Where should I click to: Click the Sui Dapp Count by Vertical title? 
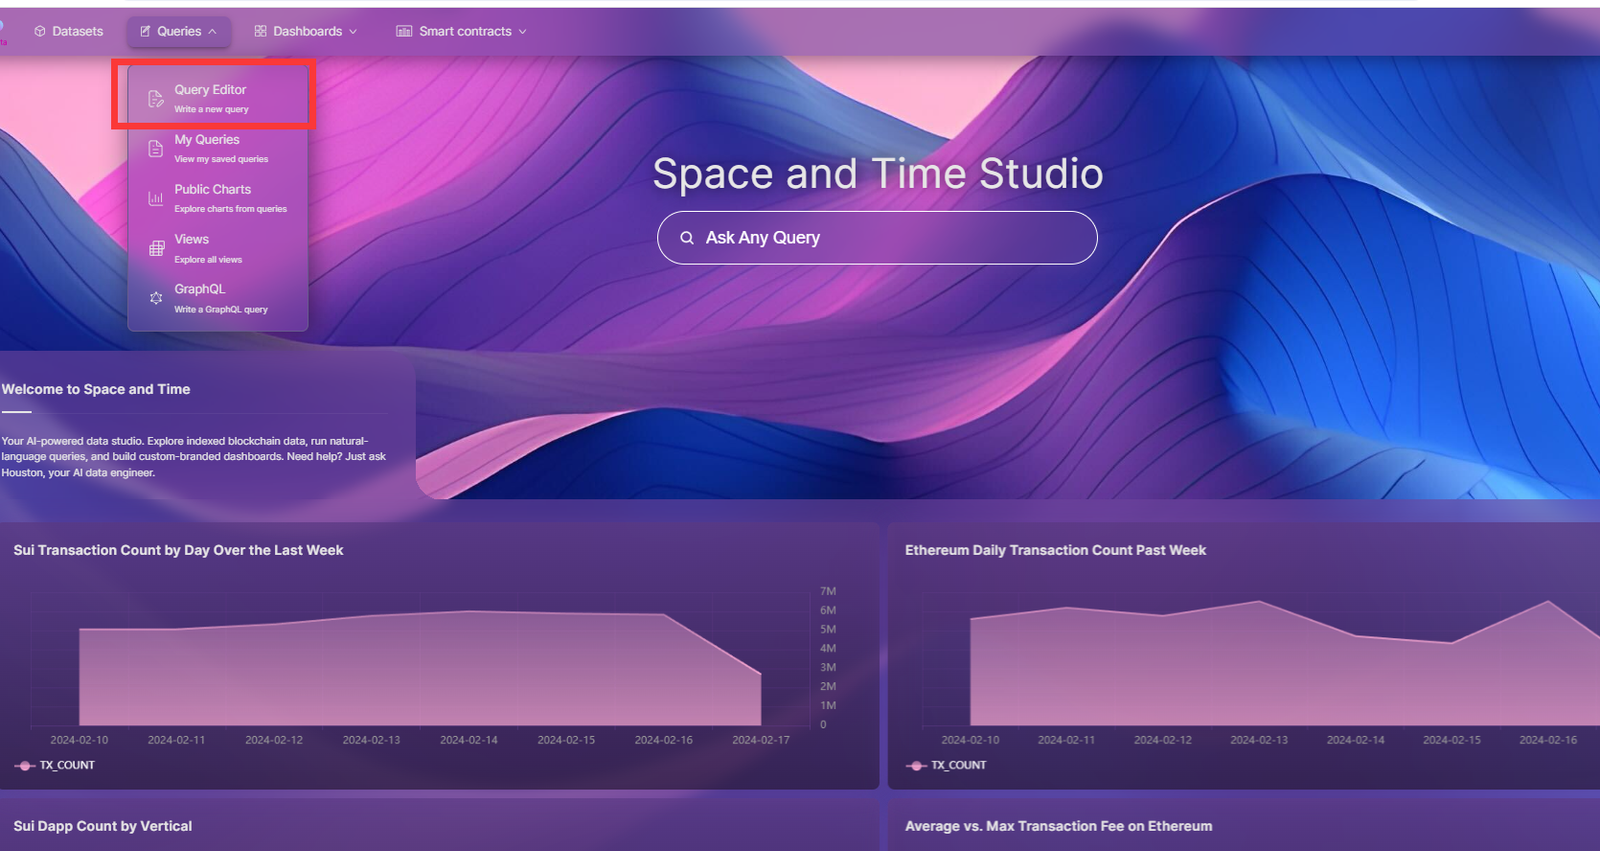[x=102, y=826]
